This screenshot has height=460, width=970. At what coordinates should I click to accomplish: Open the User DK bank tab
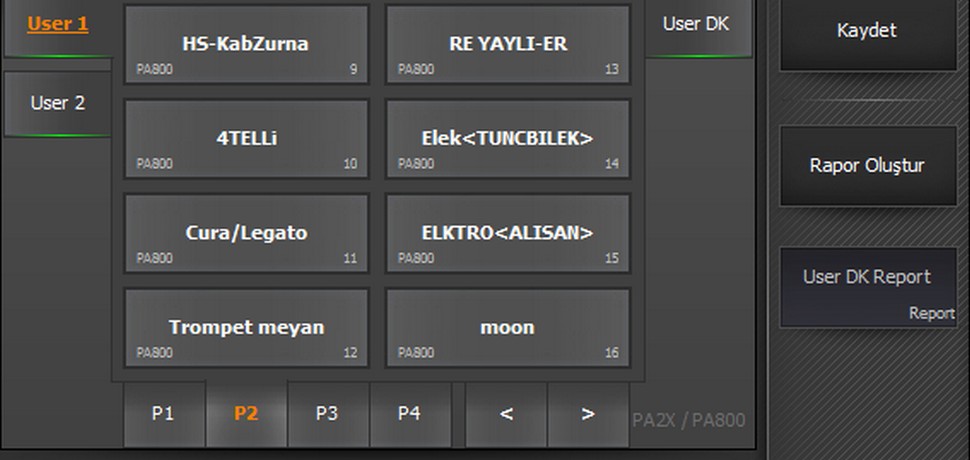pyautogui.click(x=696, y=25)
